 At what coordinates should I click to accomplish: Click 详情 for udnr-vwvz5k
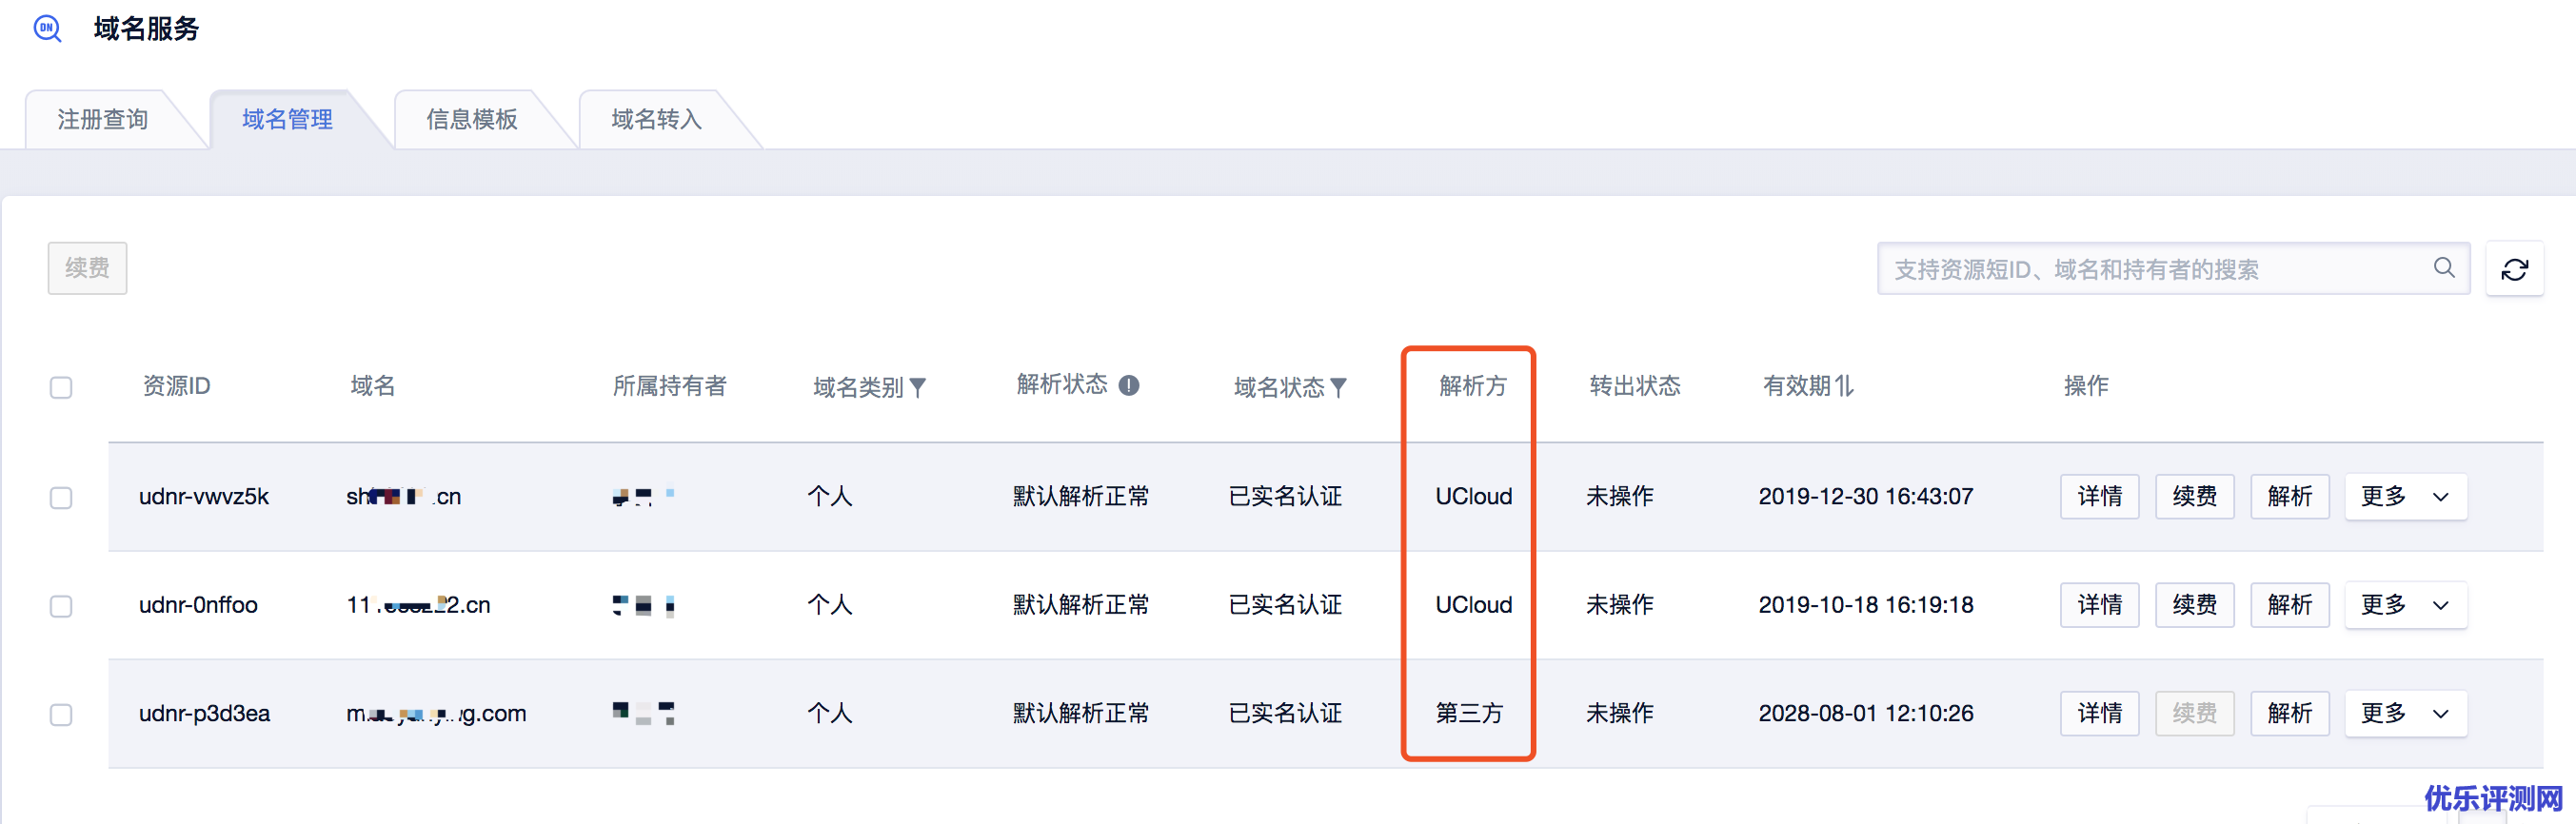2099,497
